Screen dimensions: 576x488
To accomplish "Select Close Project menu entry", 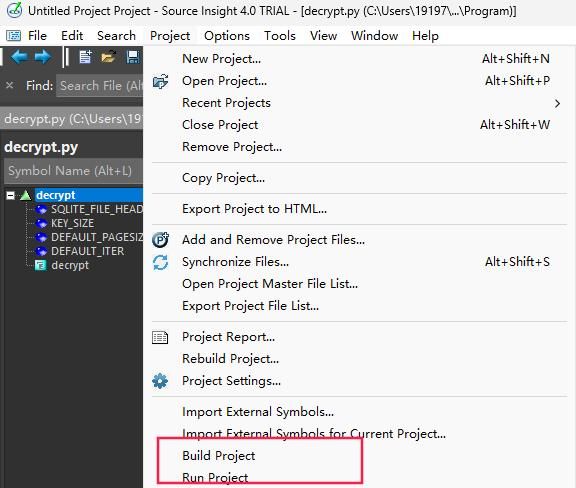I will pyautogui.click(x=359, y=125).
